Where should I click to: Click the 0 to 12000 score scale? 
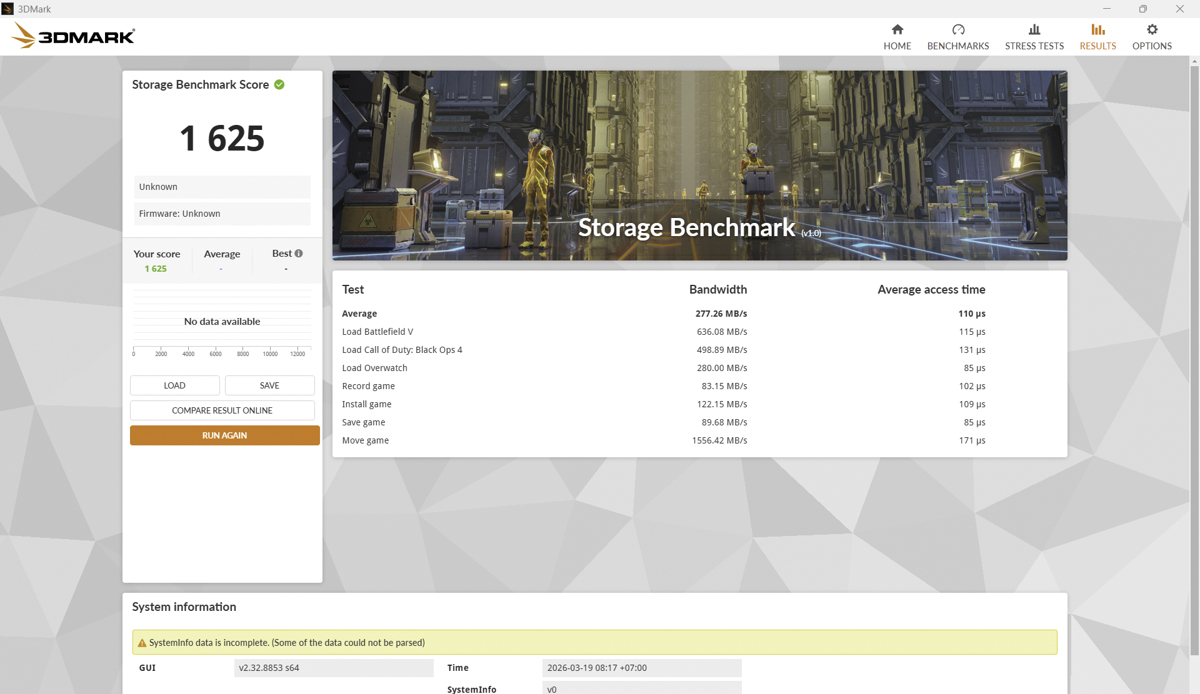click(221, 352)
